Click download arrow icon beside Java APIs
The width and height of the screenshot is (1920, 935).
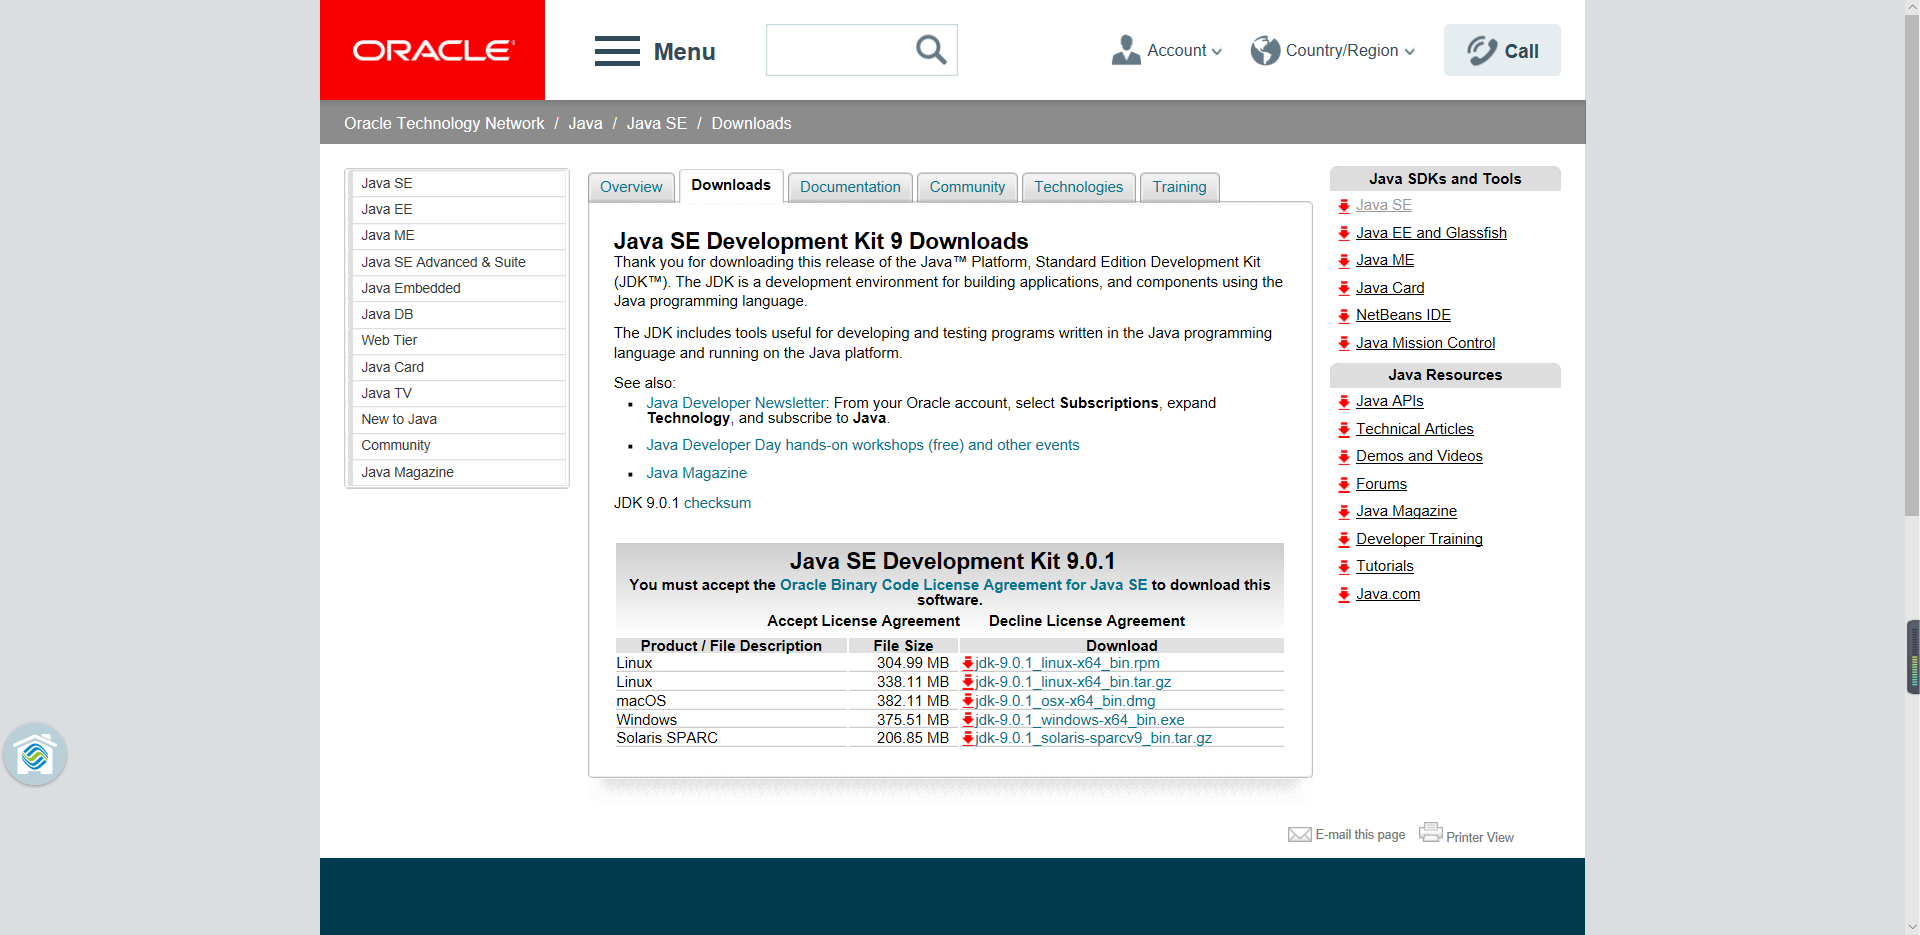(x=1344, y=402)
